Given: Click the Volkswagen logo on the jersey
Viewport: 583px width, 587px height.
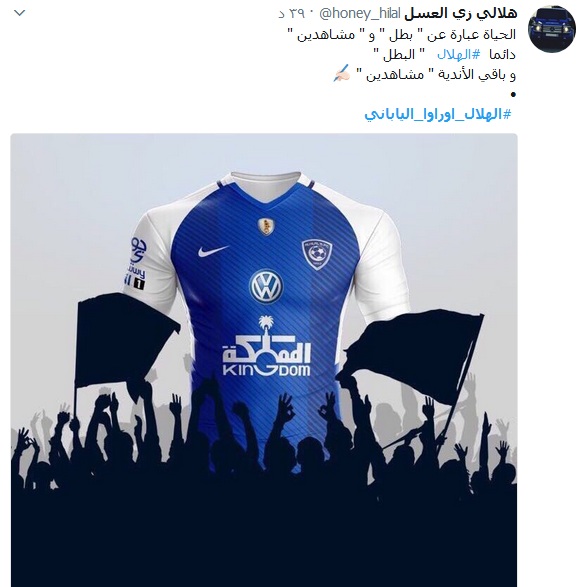Looking at the screenshot, I should pos(266,287).
